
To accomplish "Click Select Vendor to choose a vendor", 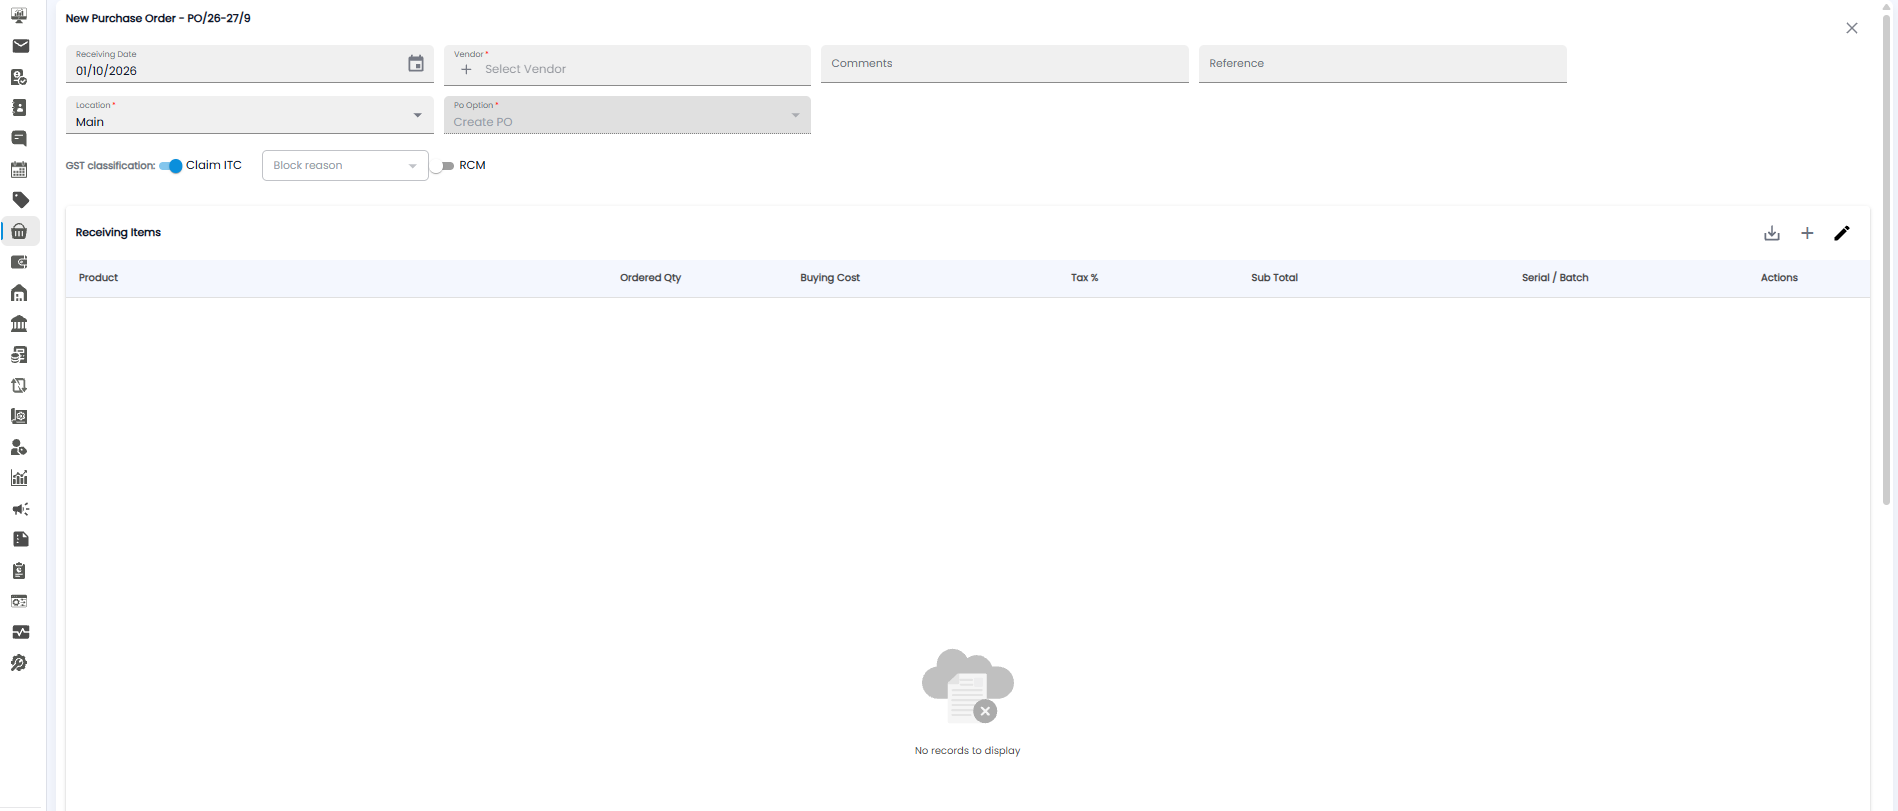I will click(525, 69).
